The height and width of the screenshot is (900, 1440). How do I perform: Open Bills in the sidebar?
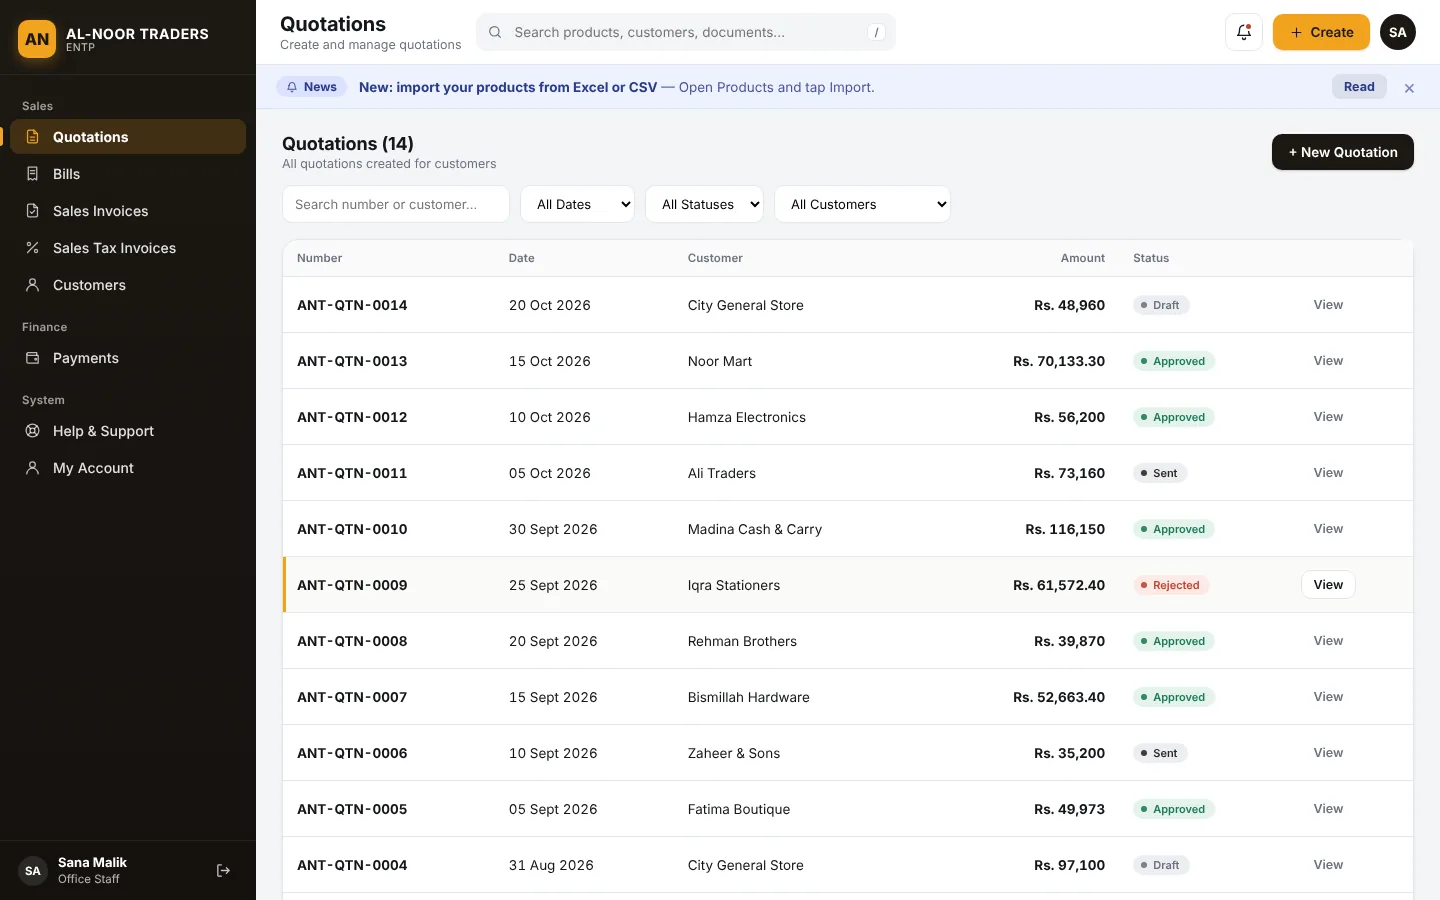pyautogui.click(x=128, y=174)
